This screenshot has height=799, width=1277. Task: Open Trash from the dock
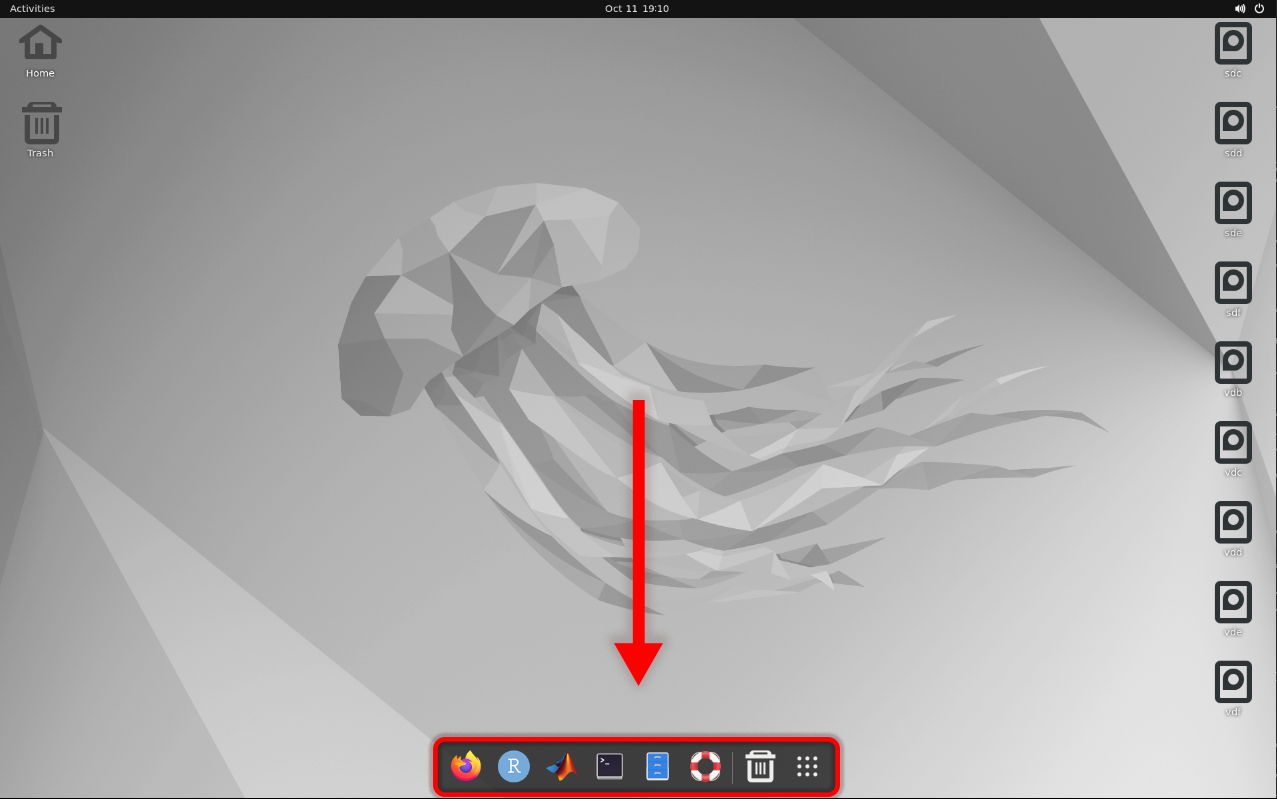point(759,767)
